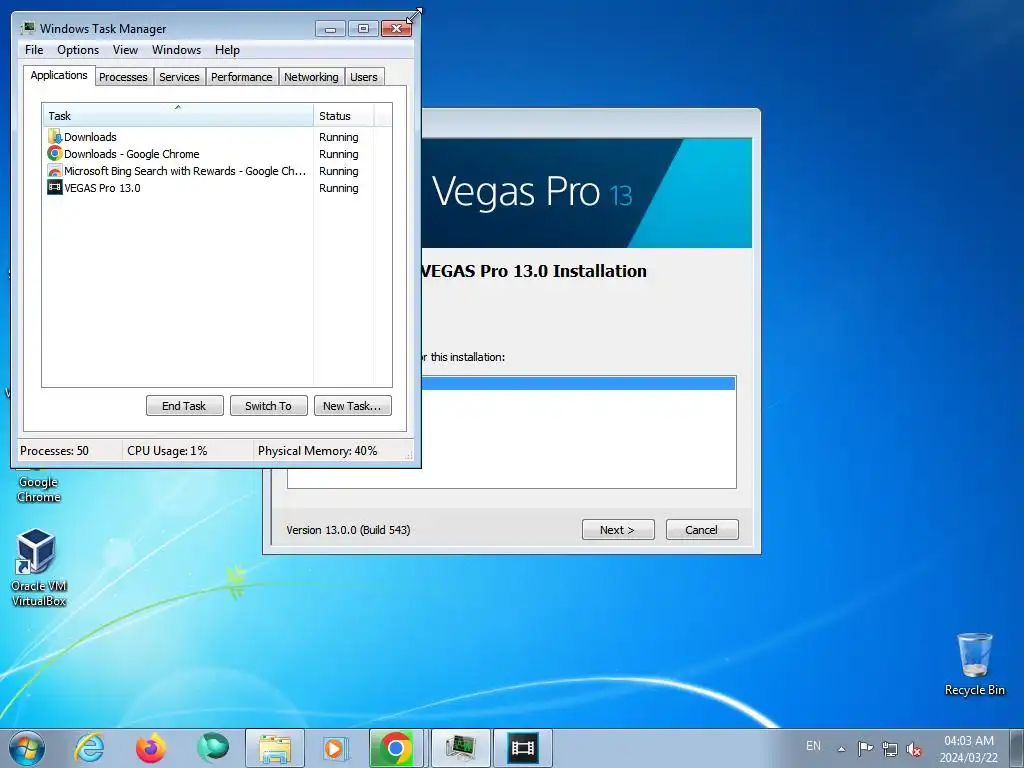Open the taskbar clock showing 04:03 AM
Screen dimensions: 1024x768
[x=969, y=749]
